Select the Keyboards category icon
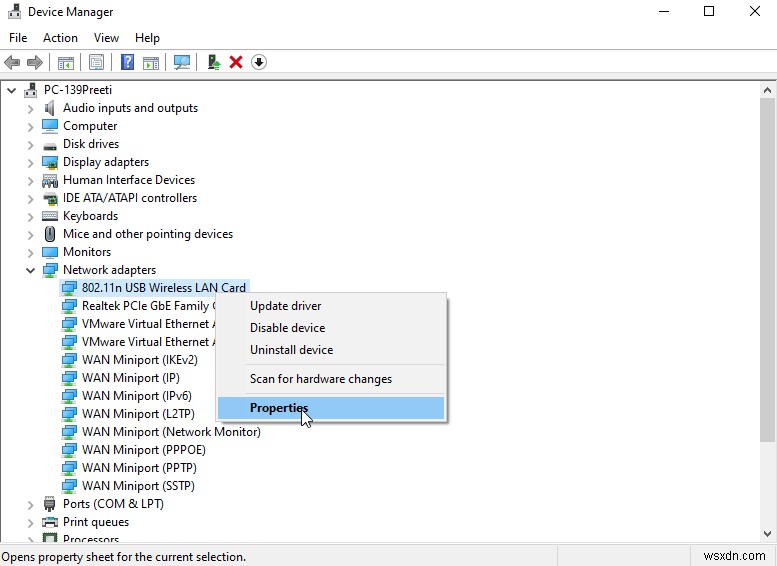777x566 pixels. tap(50, 216)
